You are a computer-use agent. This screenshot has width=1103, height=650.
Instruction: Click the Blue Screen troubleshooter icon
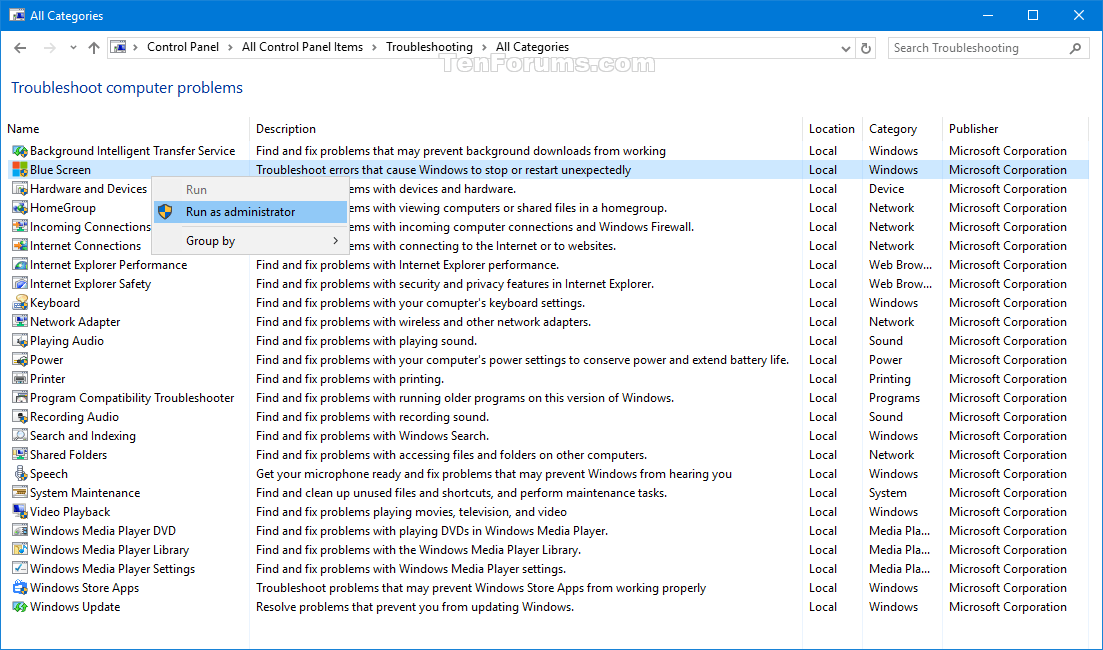pos(20,170)
